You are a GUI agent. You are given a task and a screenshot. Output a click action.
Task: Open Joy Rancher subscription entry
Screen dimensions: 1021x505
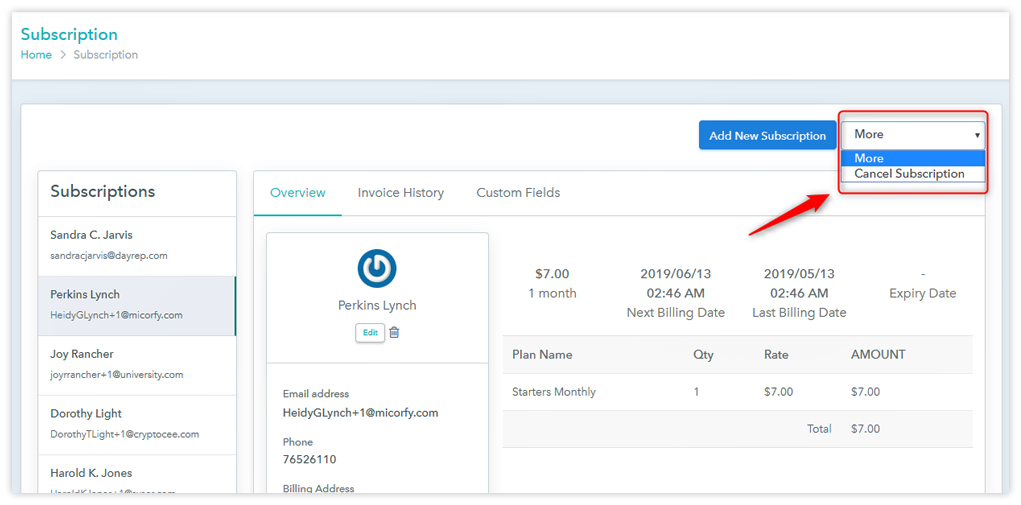point(137,364)
